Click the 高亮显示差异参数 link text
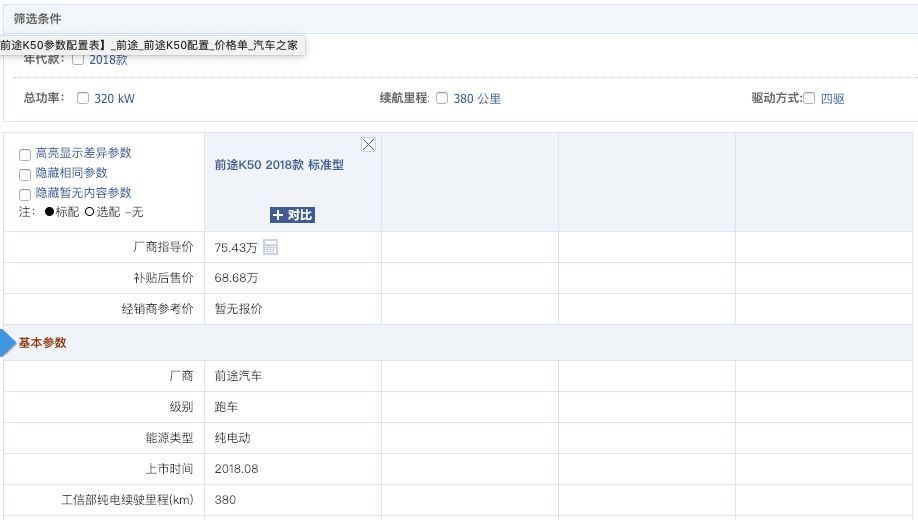 click(83, 153)
